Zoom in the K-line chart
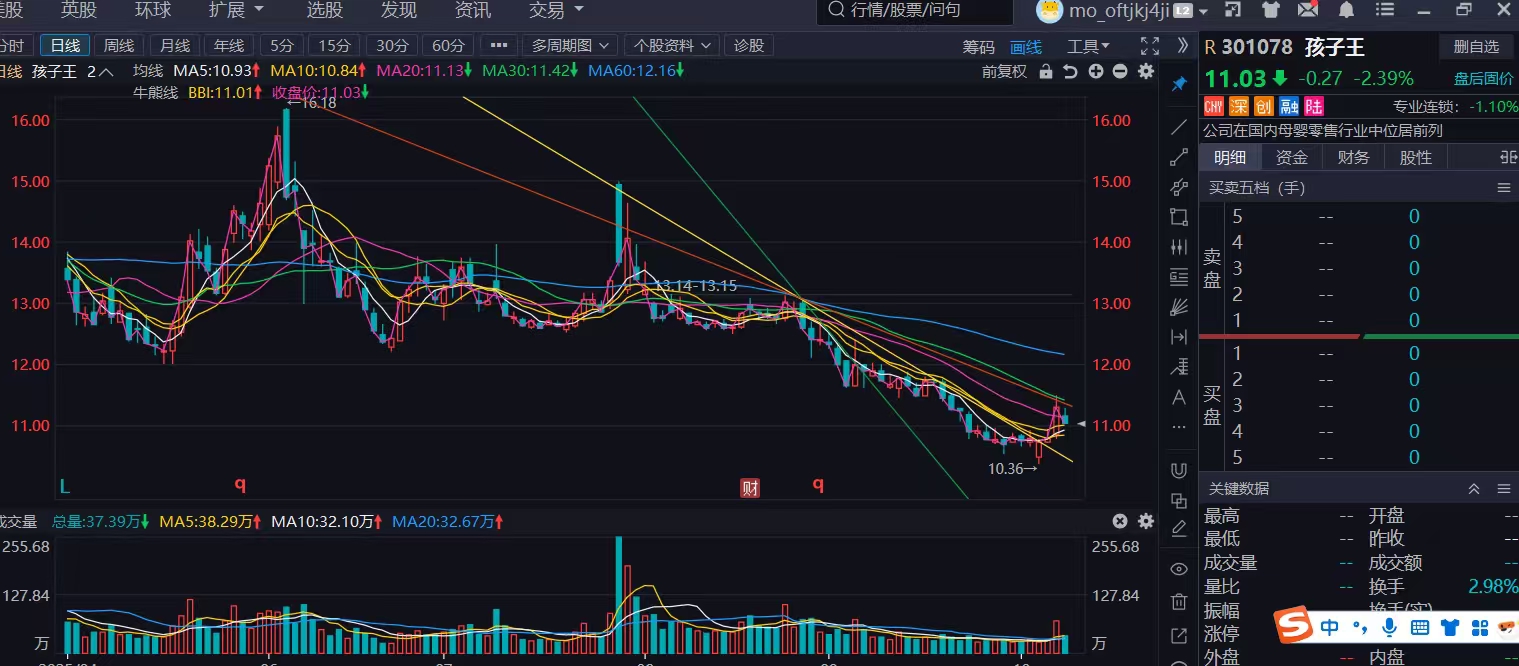 [1096, 72]
